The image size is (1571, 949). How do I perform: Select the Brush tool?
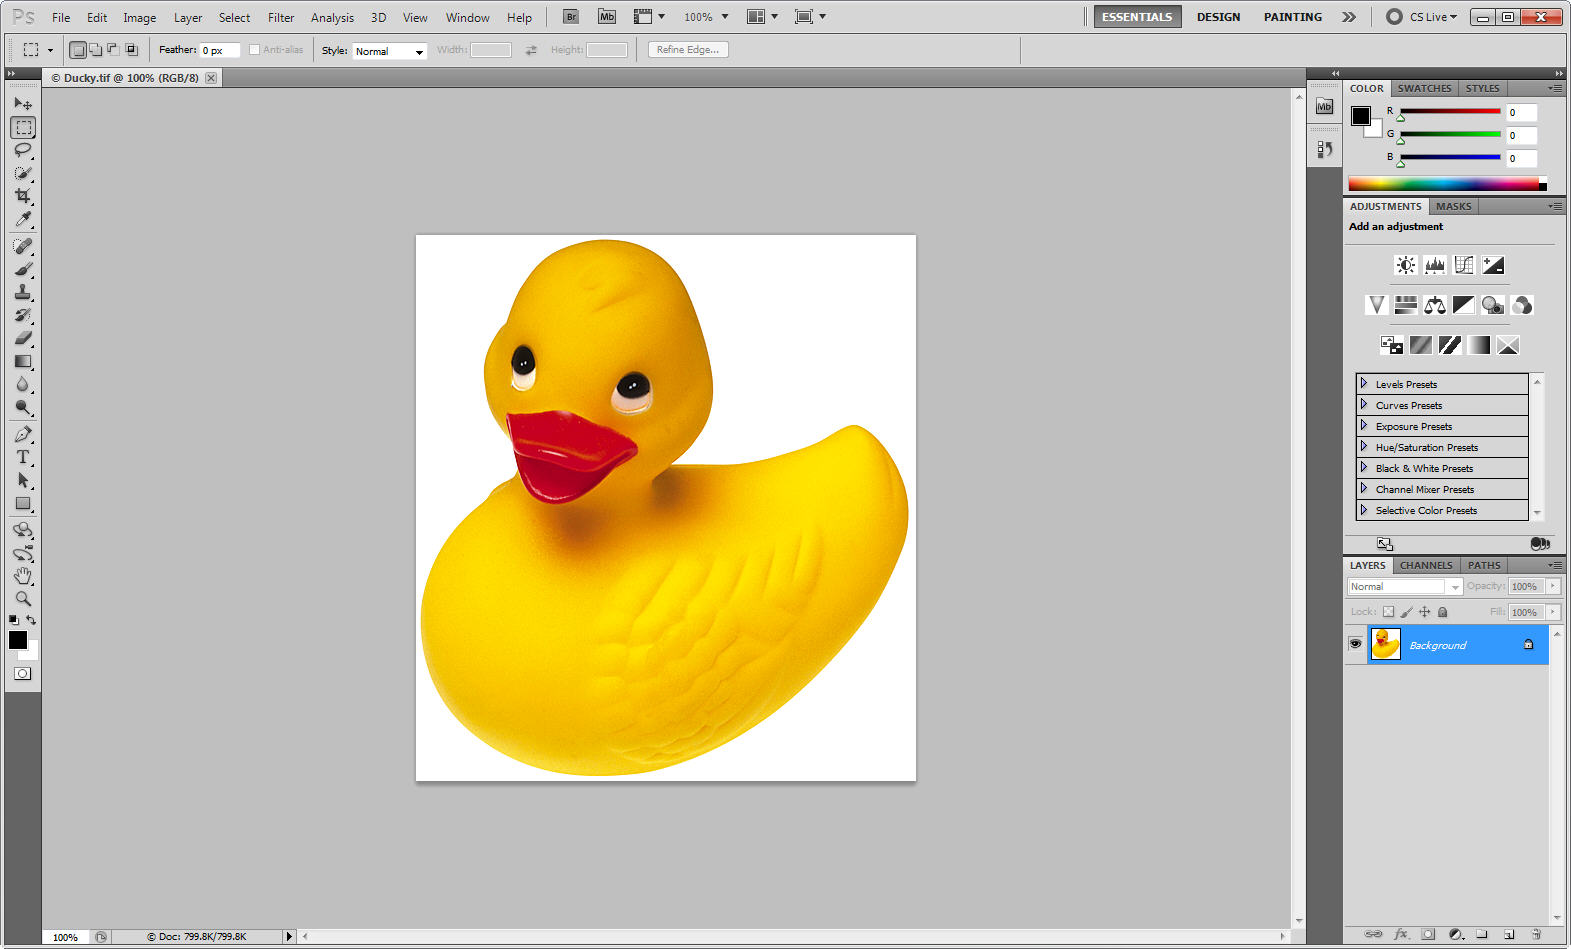[23, 269]
